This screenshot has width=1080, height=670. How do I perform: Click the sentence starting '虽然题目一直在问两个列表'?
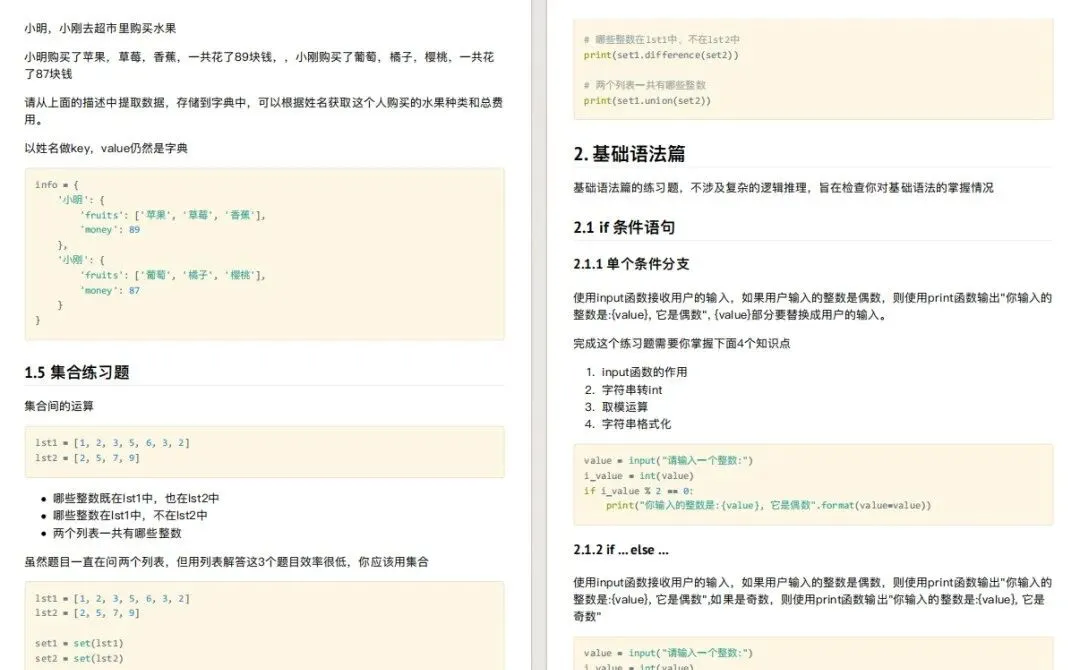coord(226,562)
